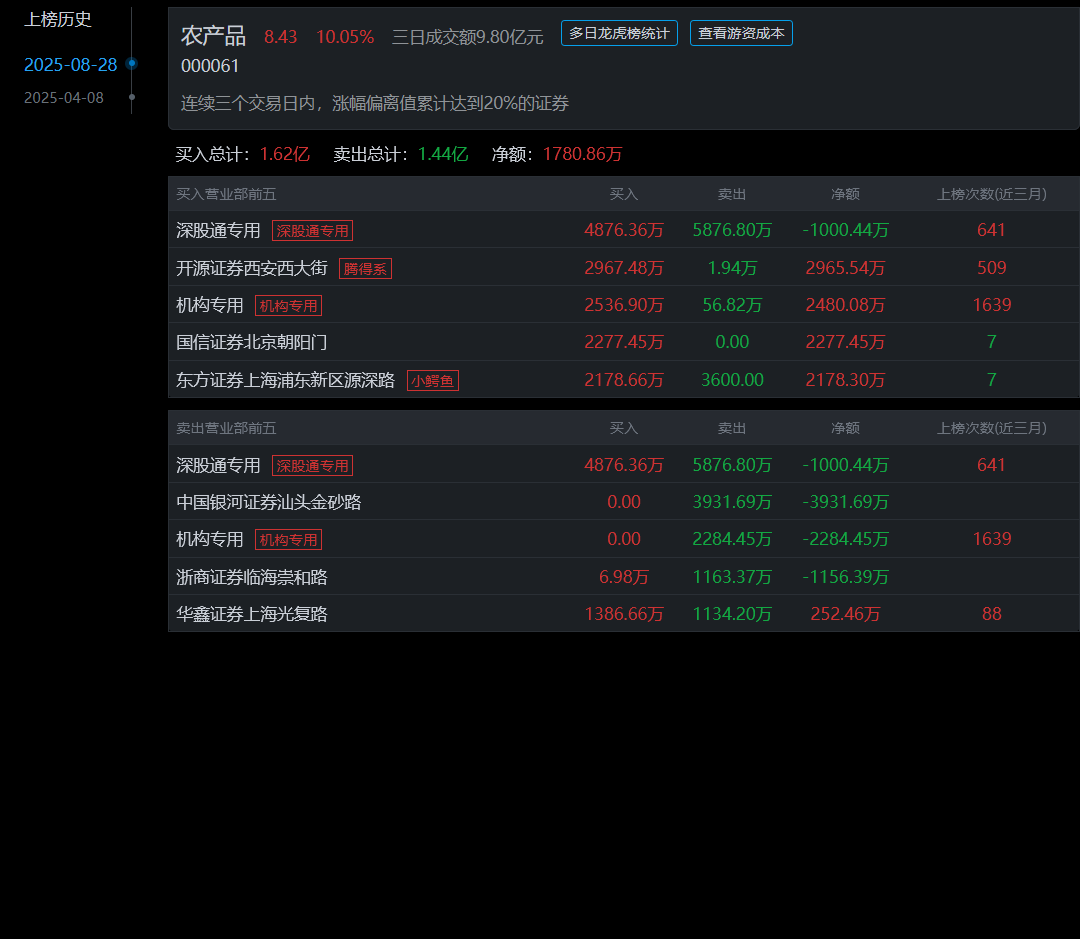Screen dimensions: 1080x939
Task: Click 净额 column header in sell table
Action: tap(845, 429)
